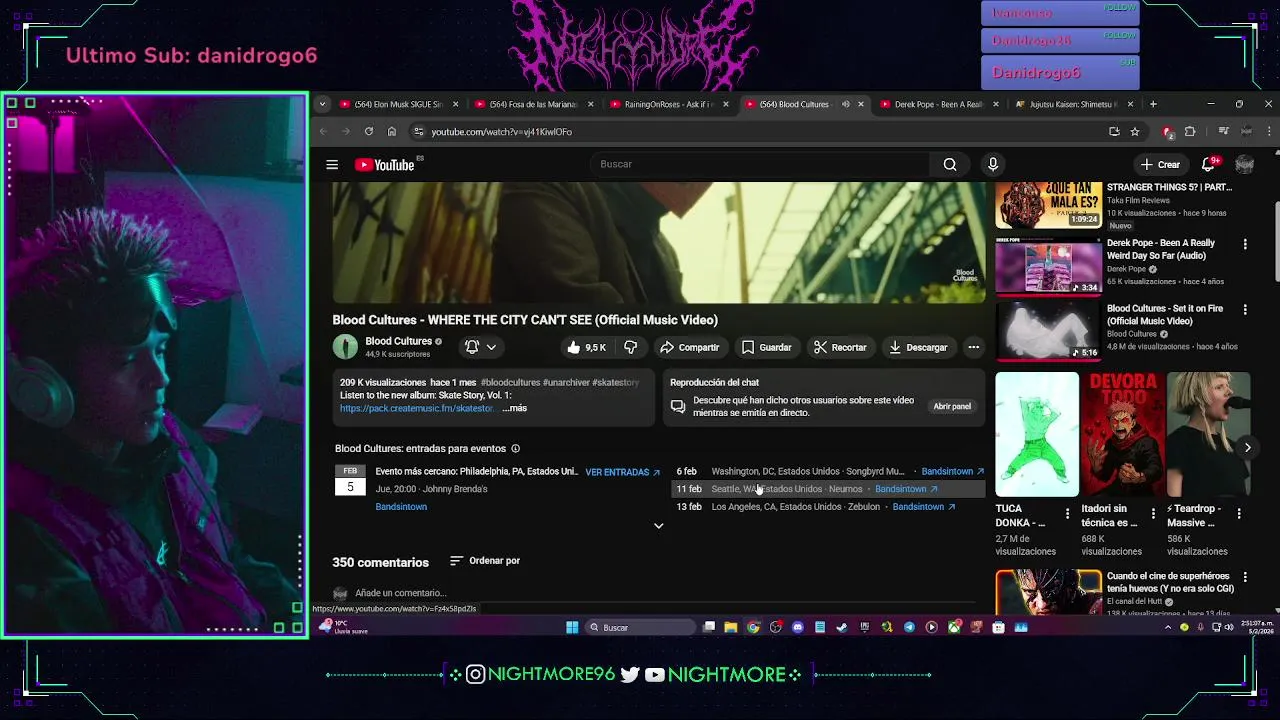Mute the Blood Cultures tab audio icon

pyautogui.click(x=845, y=104)
